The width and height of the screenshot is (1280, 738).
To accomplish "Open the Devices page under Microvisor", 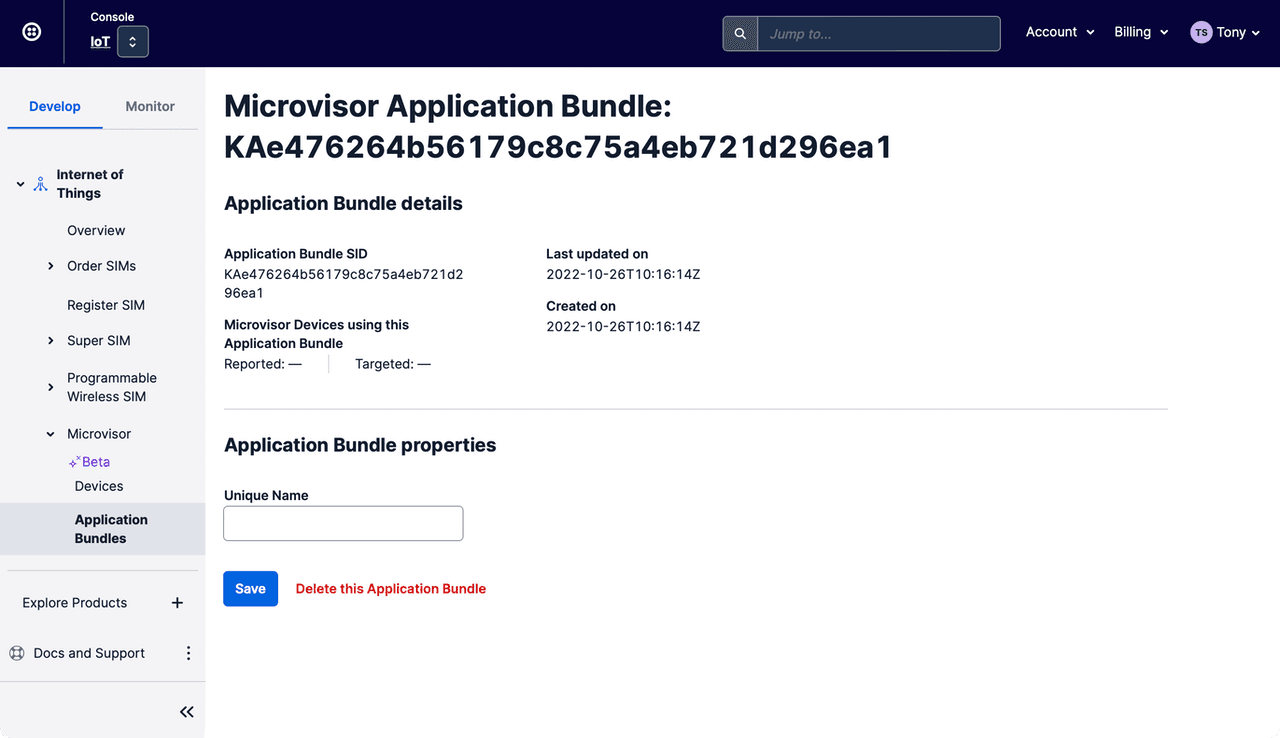I will click(x=98, y=485).
